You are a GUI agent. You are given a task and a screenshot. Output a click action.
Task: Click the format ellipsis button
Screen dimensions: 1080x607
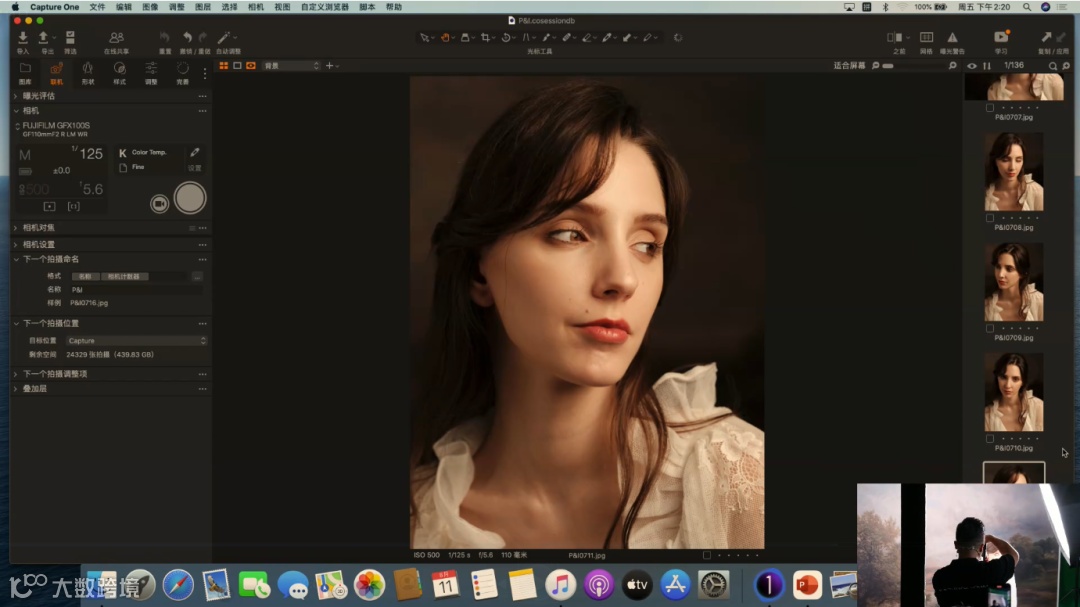pos(197,276)
